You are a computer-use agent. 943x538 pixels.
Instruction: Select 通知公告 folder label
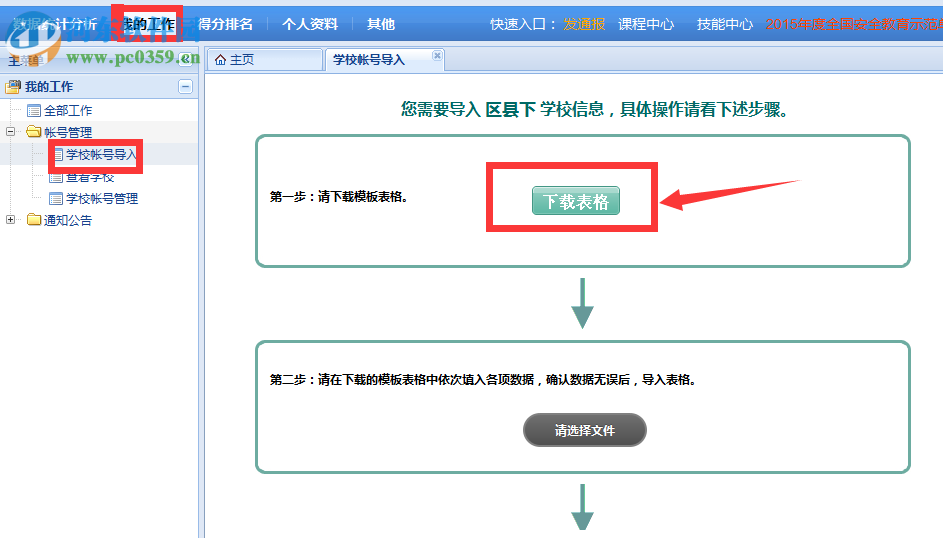pos(68,220)
